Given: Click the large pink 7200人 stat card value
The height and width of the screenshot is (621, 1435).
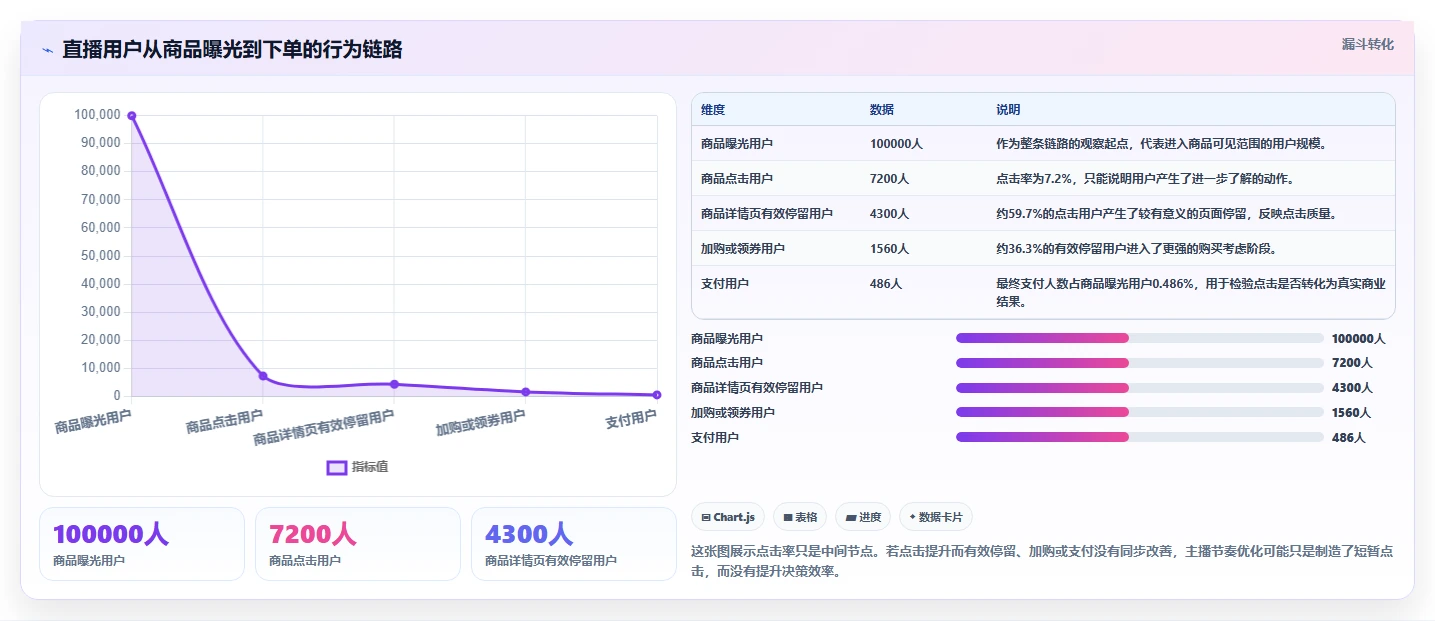Looking at the screenshot, I should coord(313,534).
